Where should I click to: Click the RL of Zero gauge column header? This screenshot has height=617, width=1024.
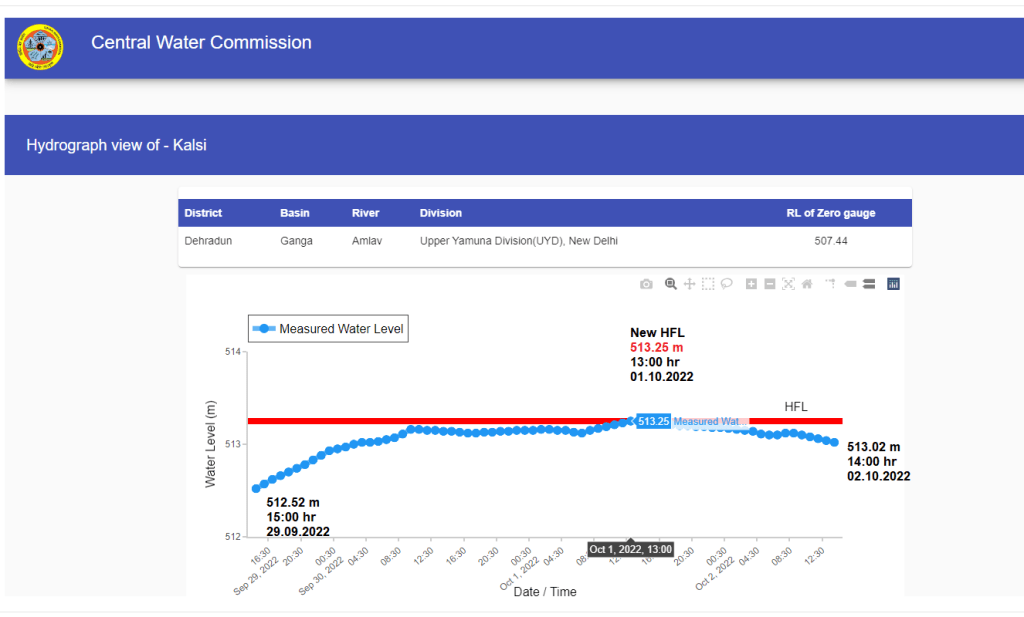pyautogui.click(x=830, y=213)
